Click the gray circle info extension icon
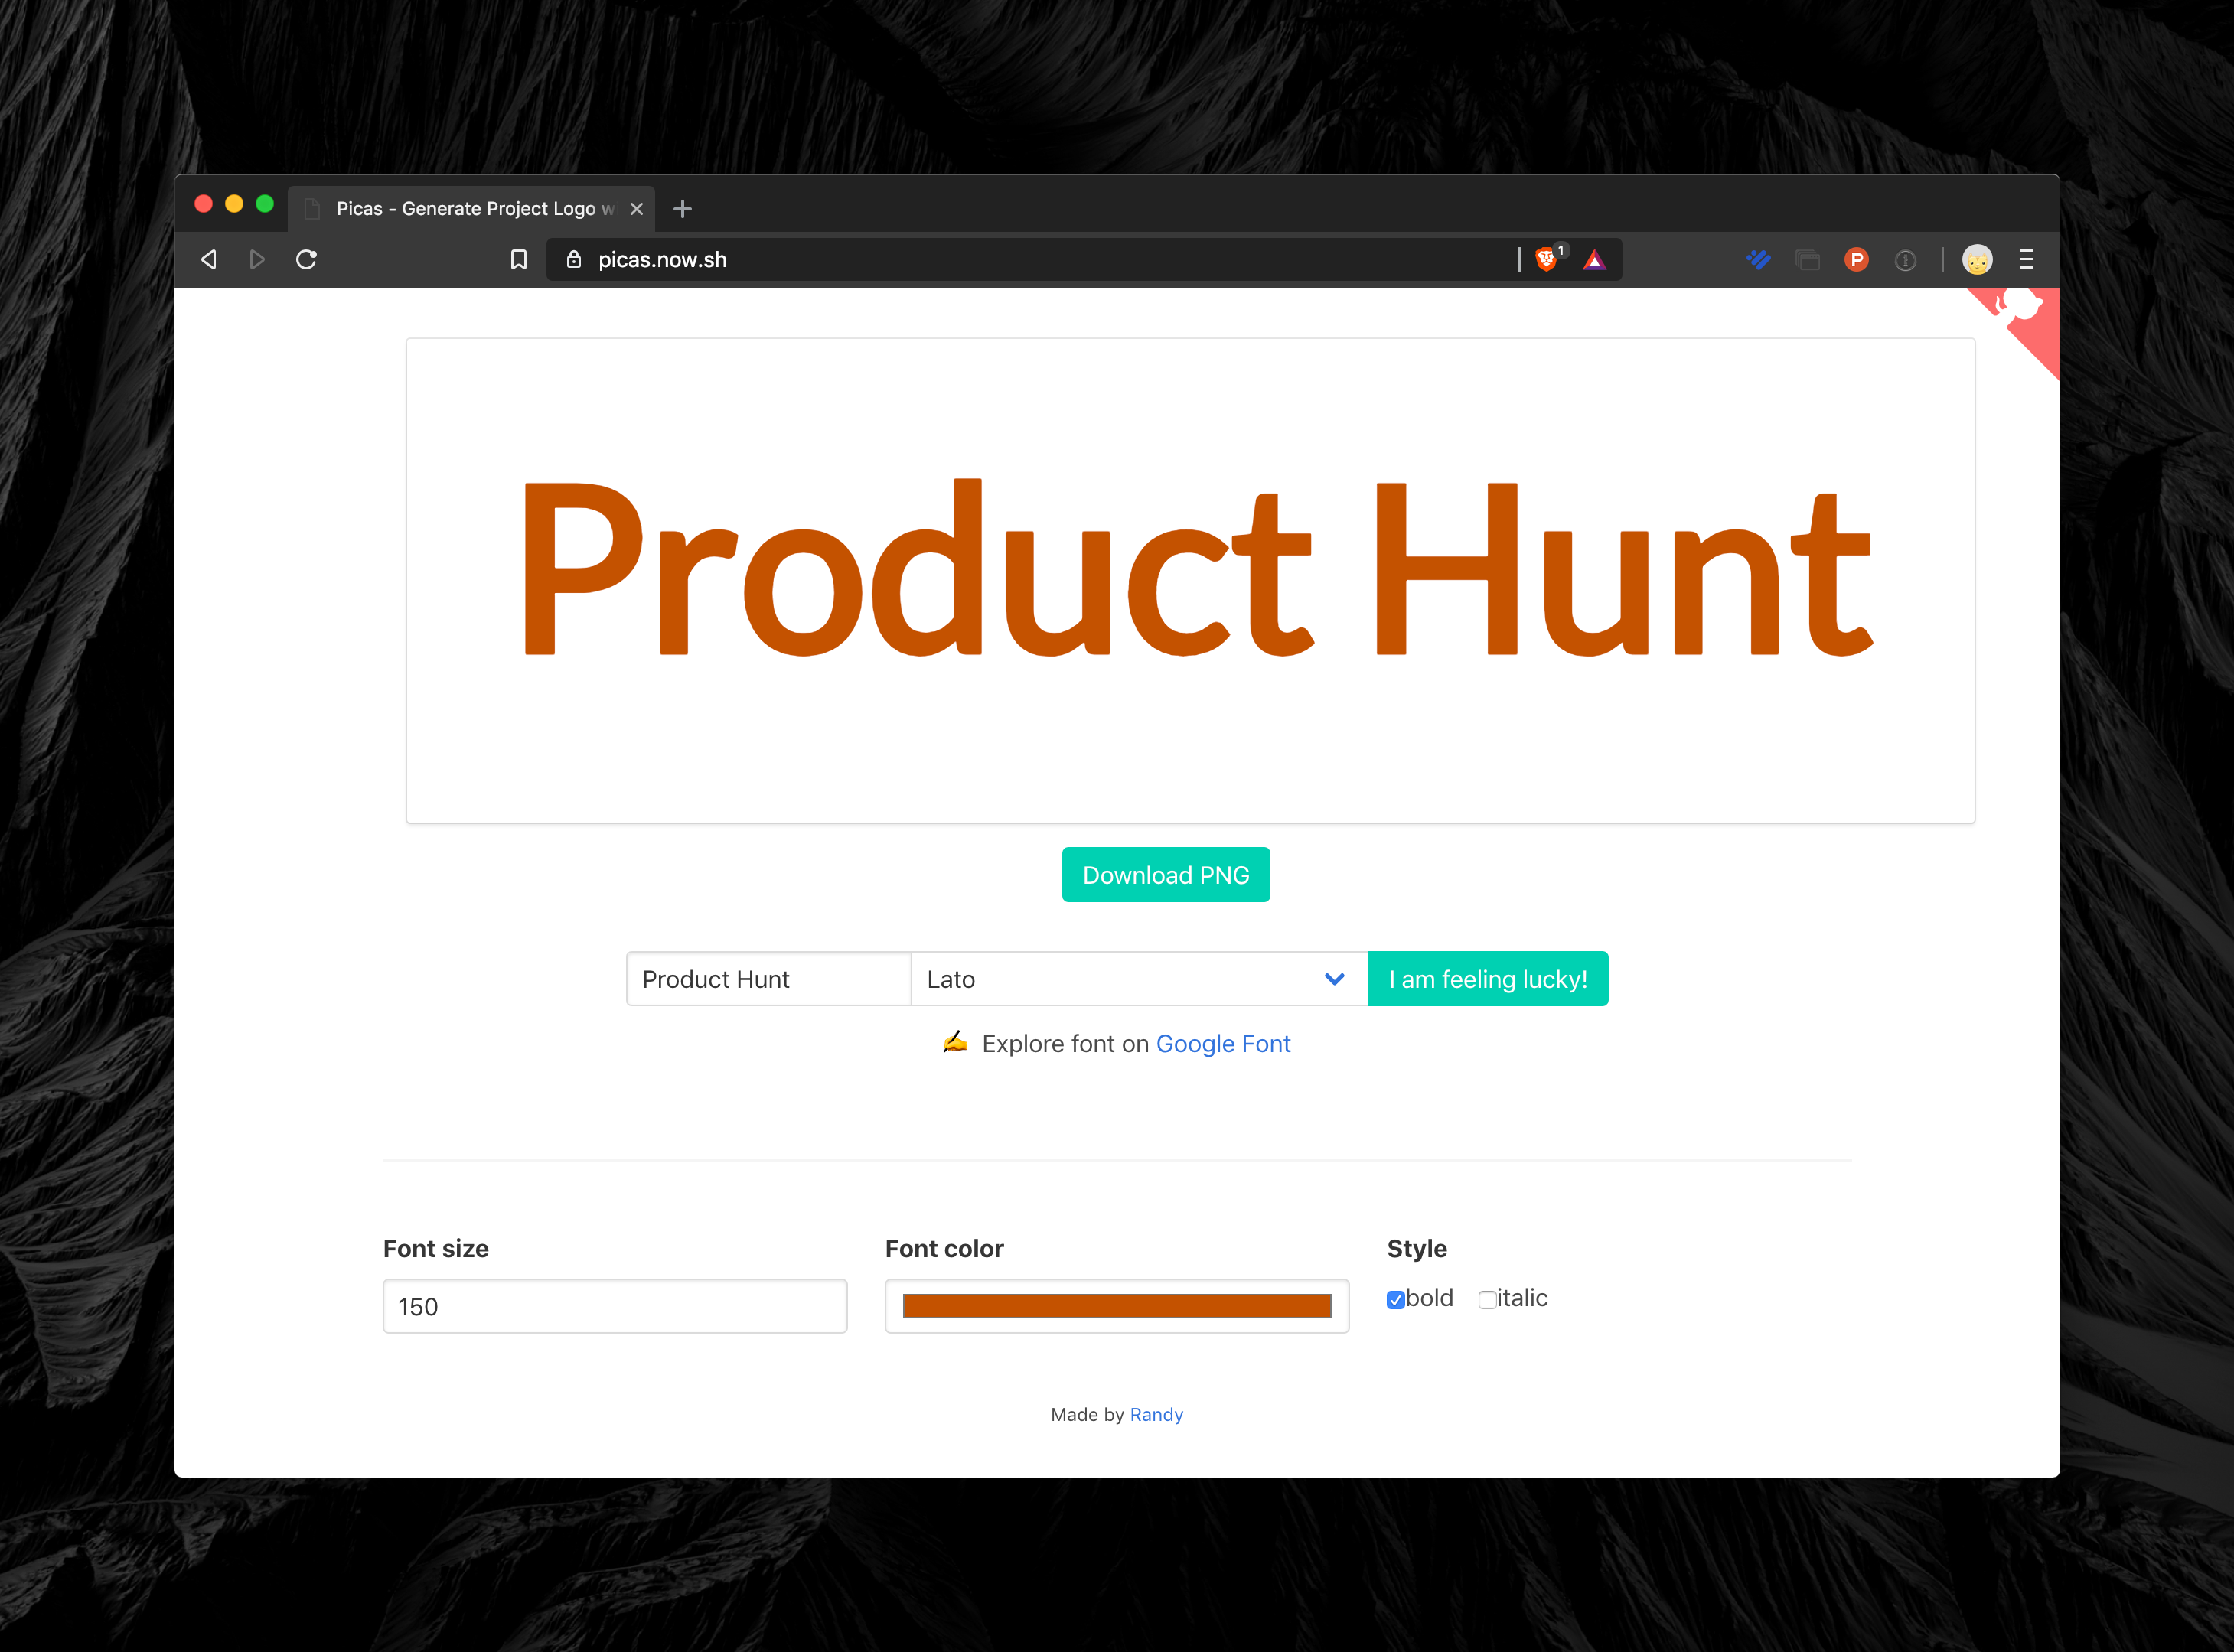Image resolution: width=2234 pixels, height=1652 pixels. click(x=1906, y=260)
